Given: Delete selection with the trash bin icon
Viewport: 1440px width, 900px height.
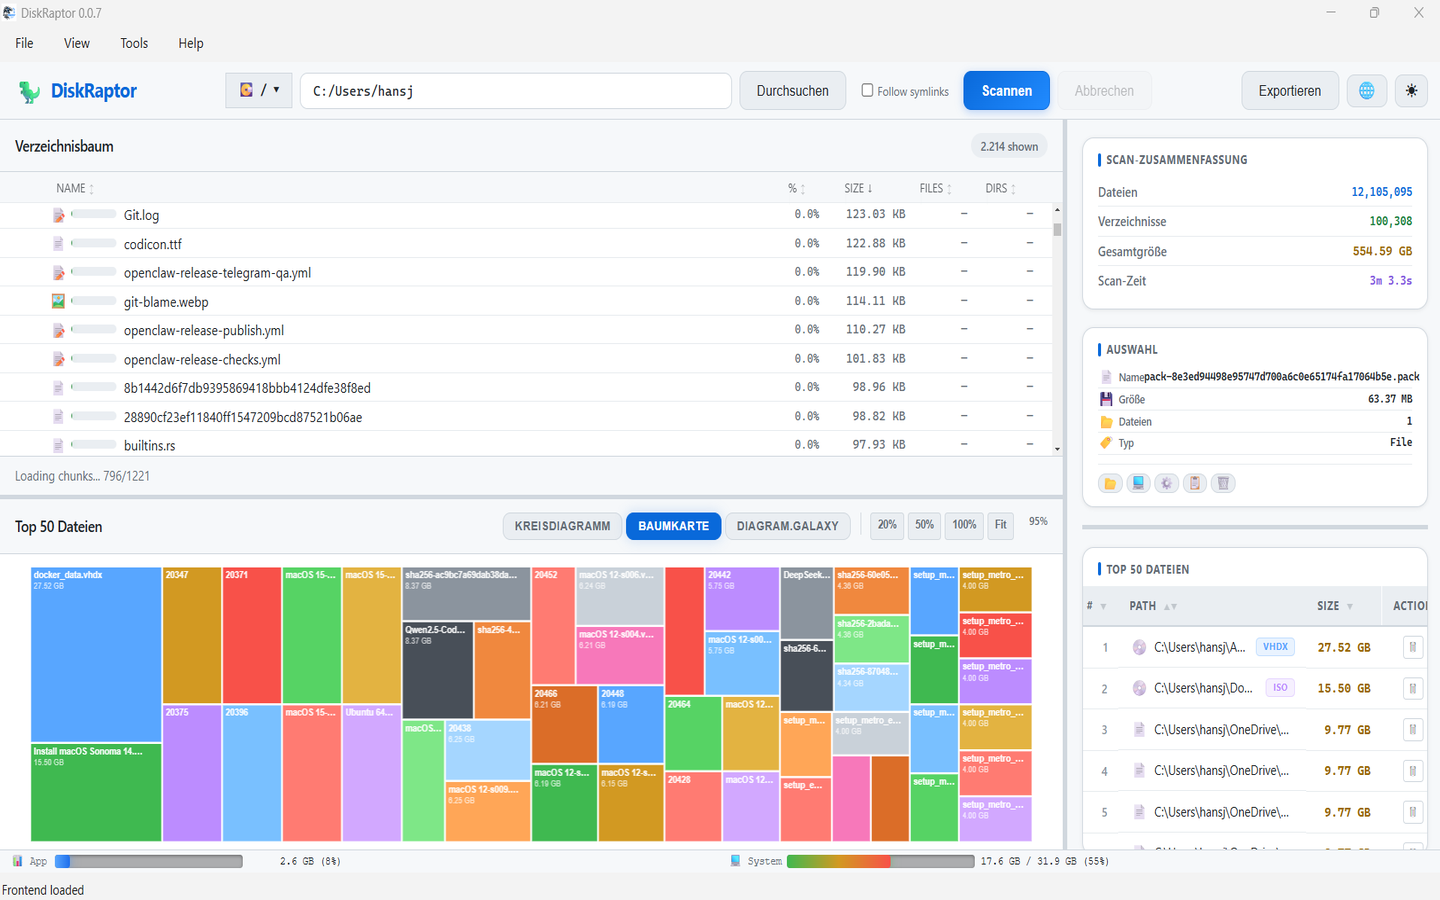Looking at the screenshot, I should coord(1222,483).
